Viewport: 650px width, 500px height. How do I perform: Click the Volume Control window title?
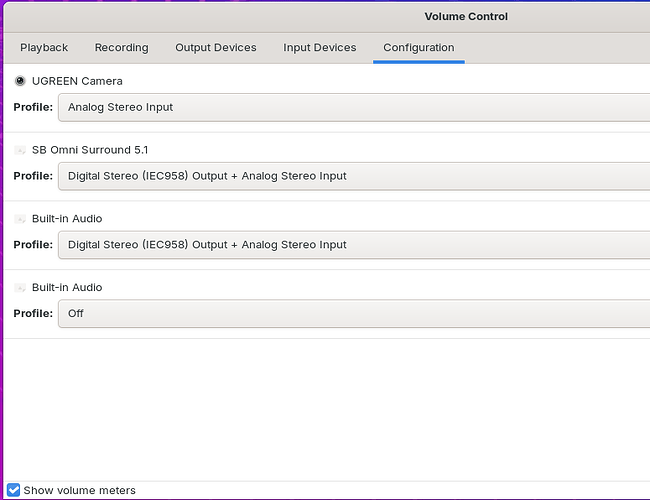(466, 17)
